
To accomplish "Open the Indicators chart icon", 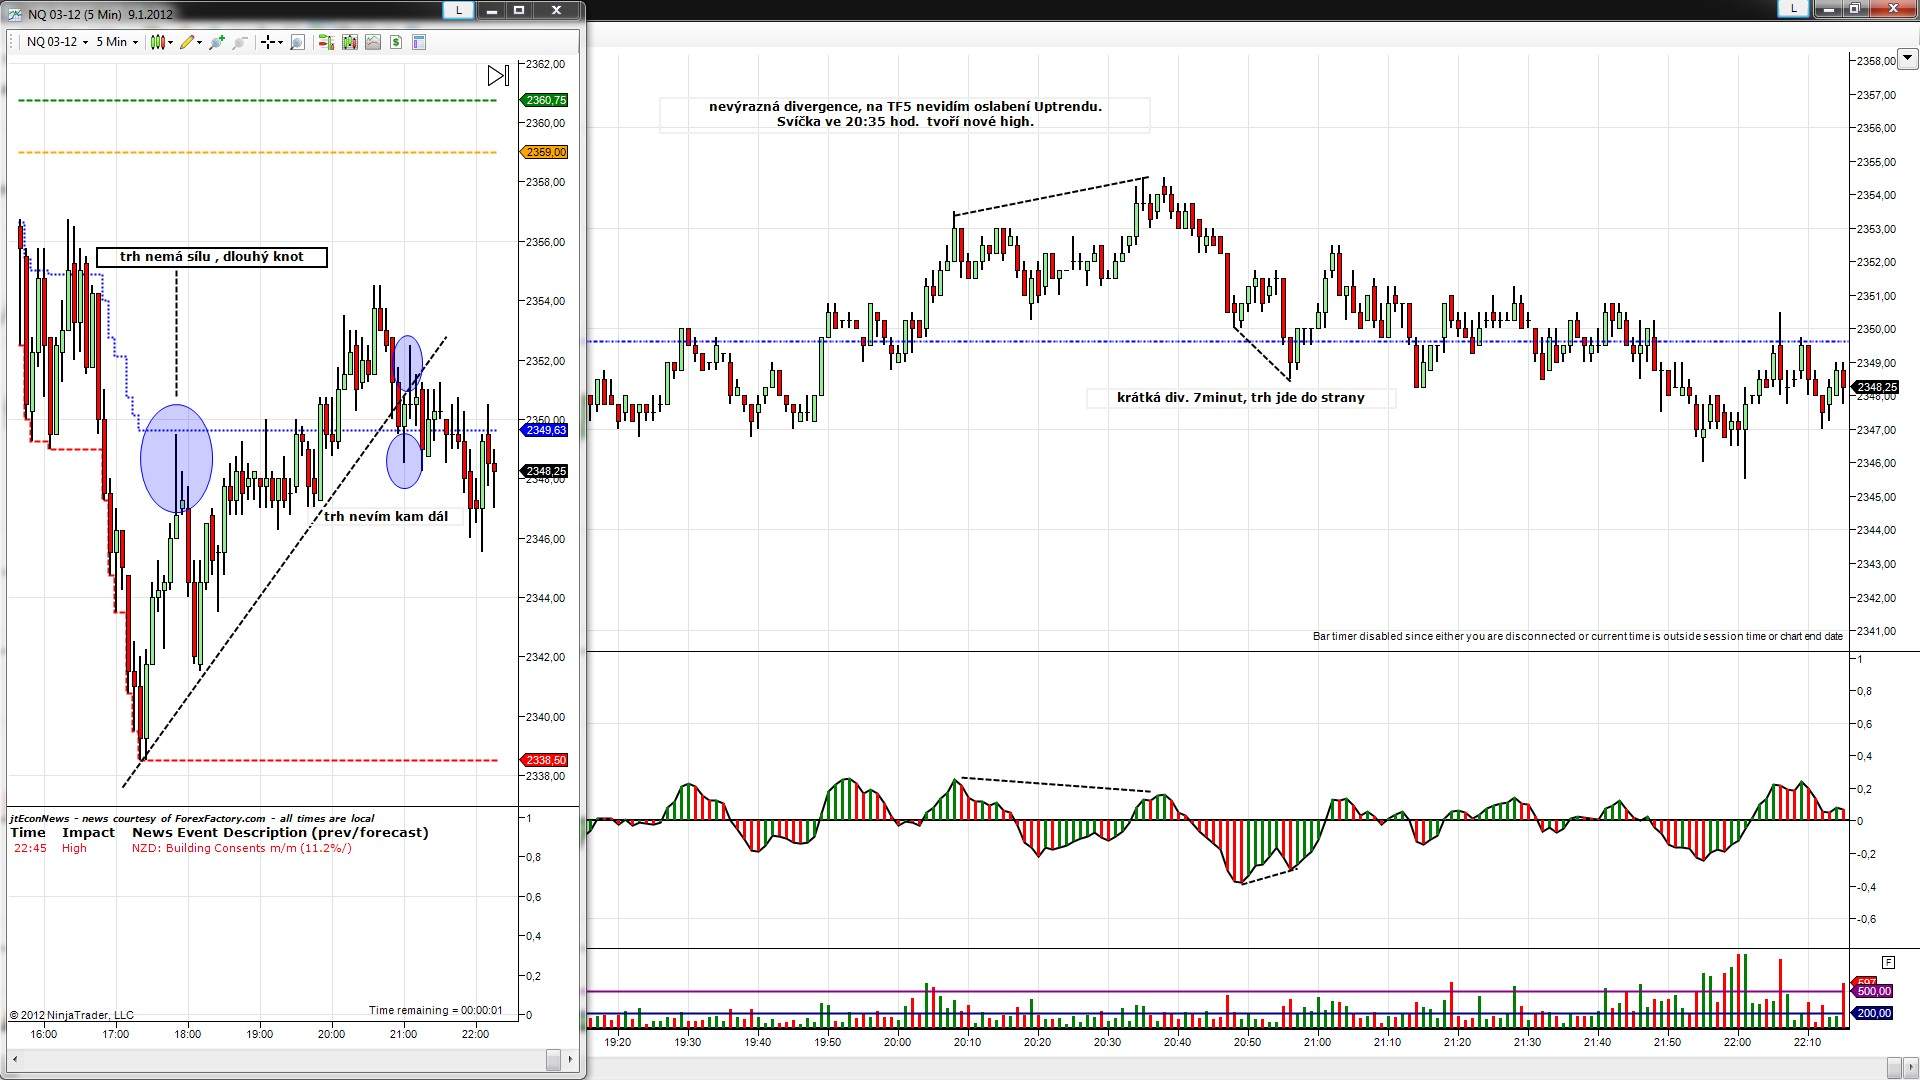I will point(373,42).
